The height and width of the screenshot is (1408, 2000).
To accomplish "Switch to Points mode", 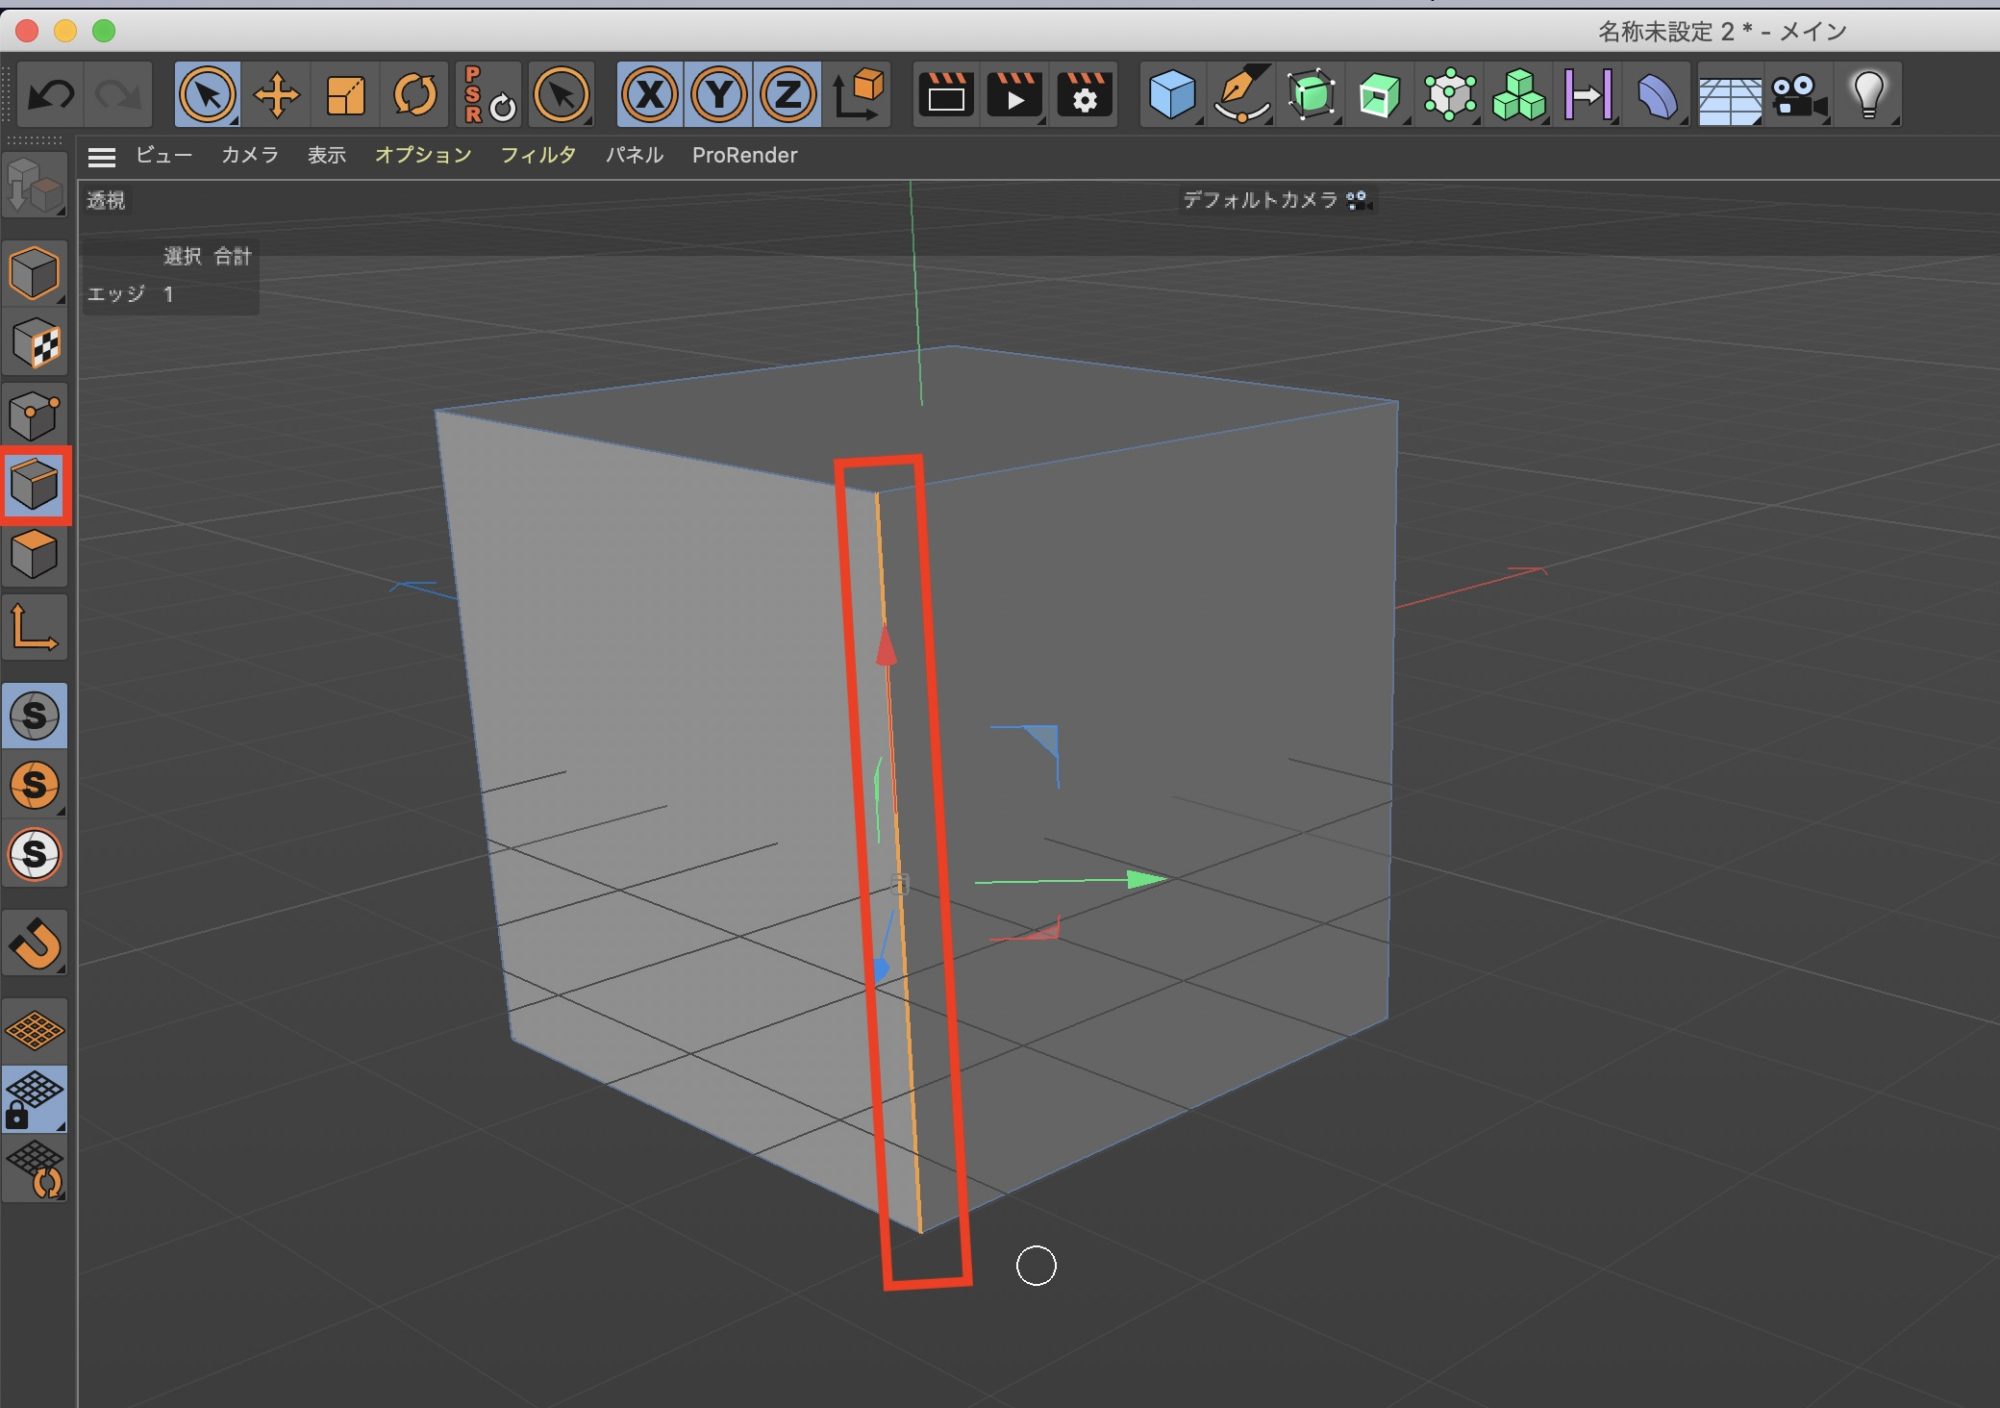I will [35, 415].
